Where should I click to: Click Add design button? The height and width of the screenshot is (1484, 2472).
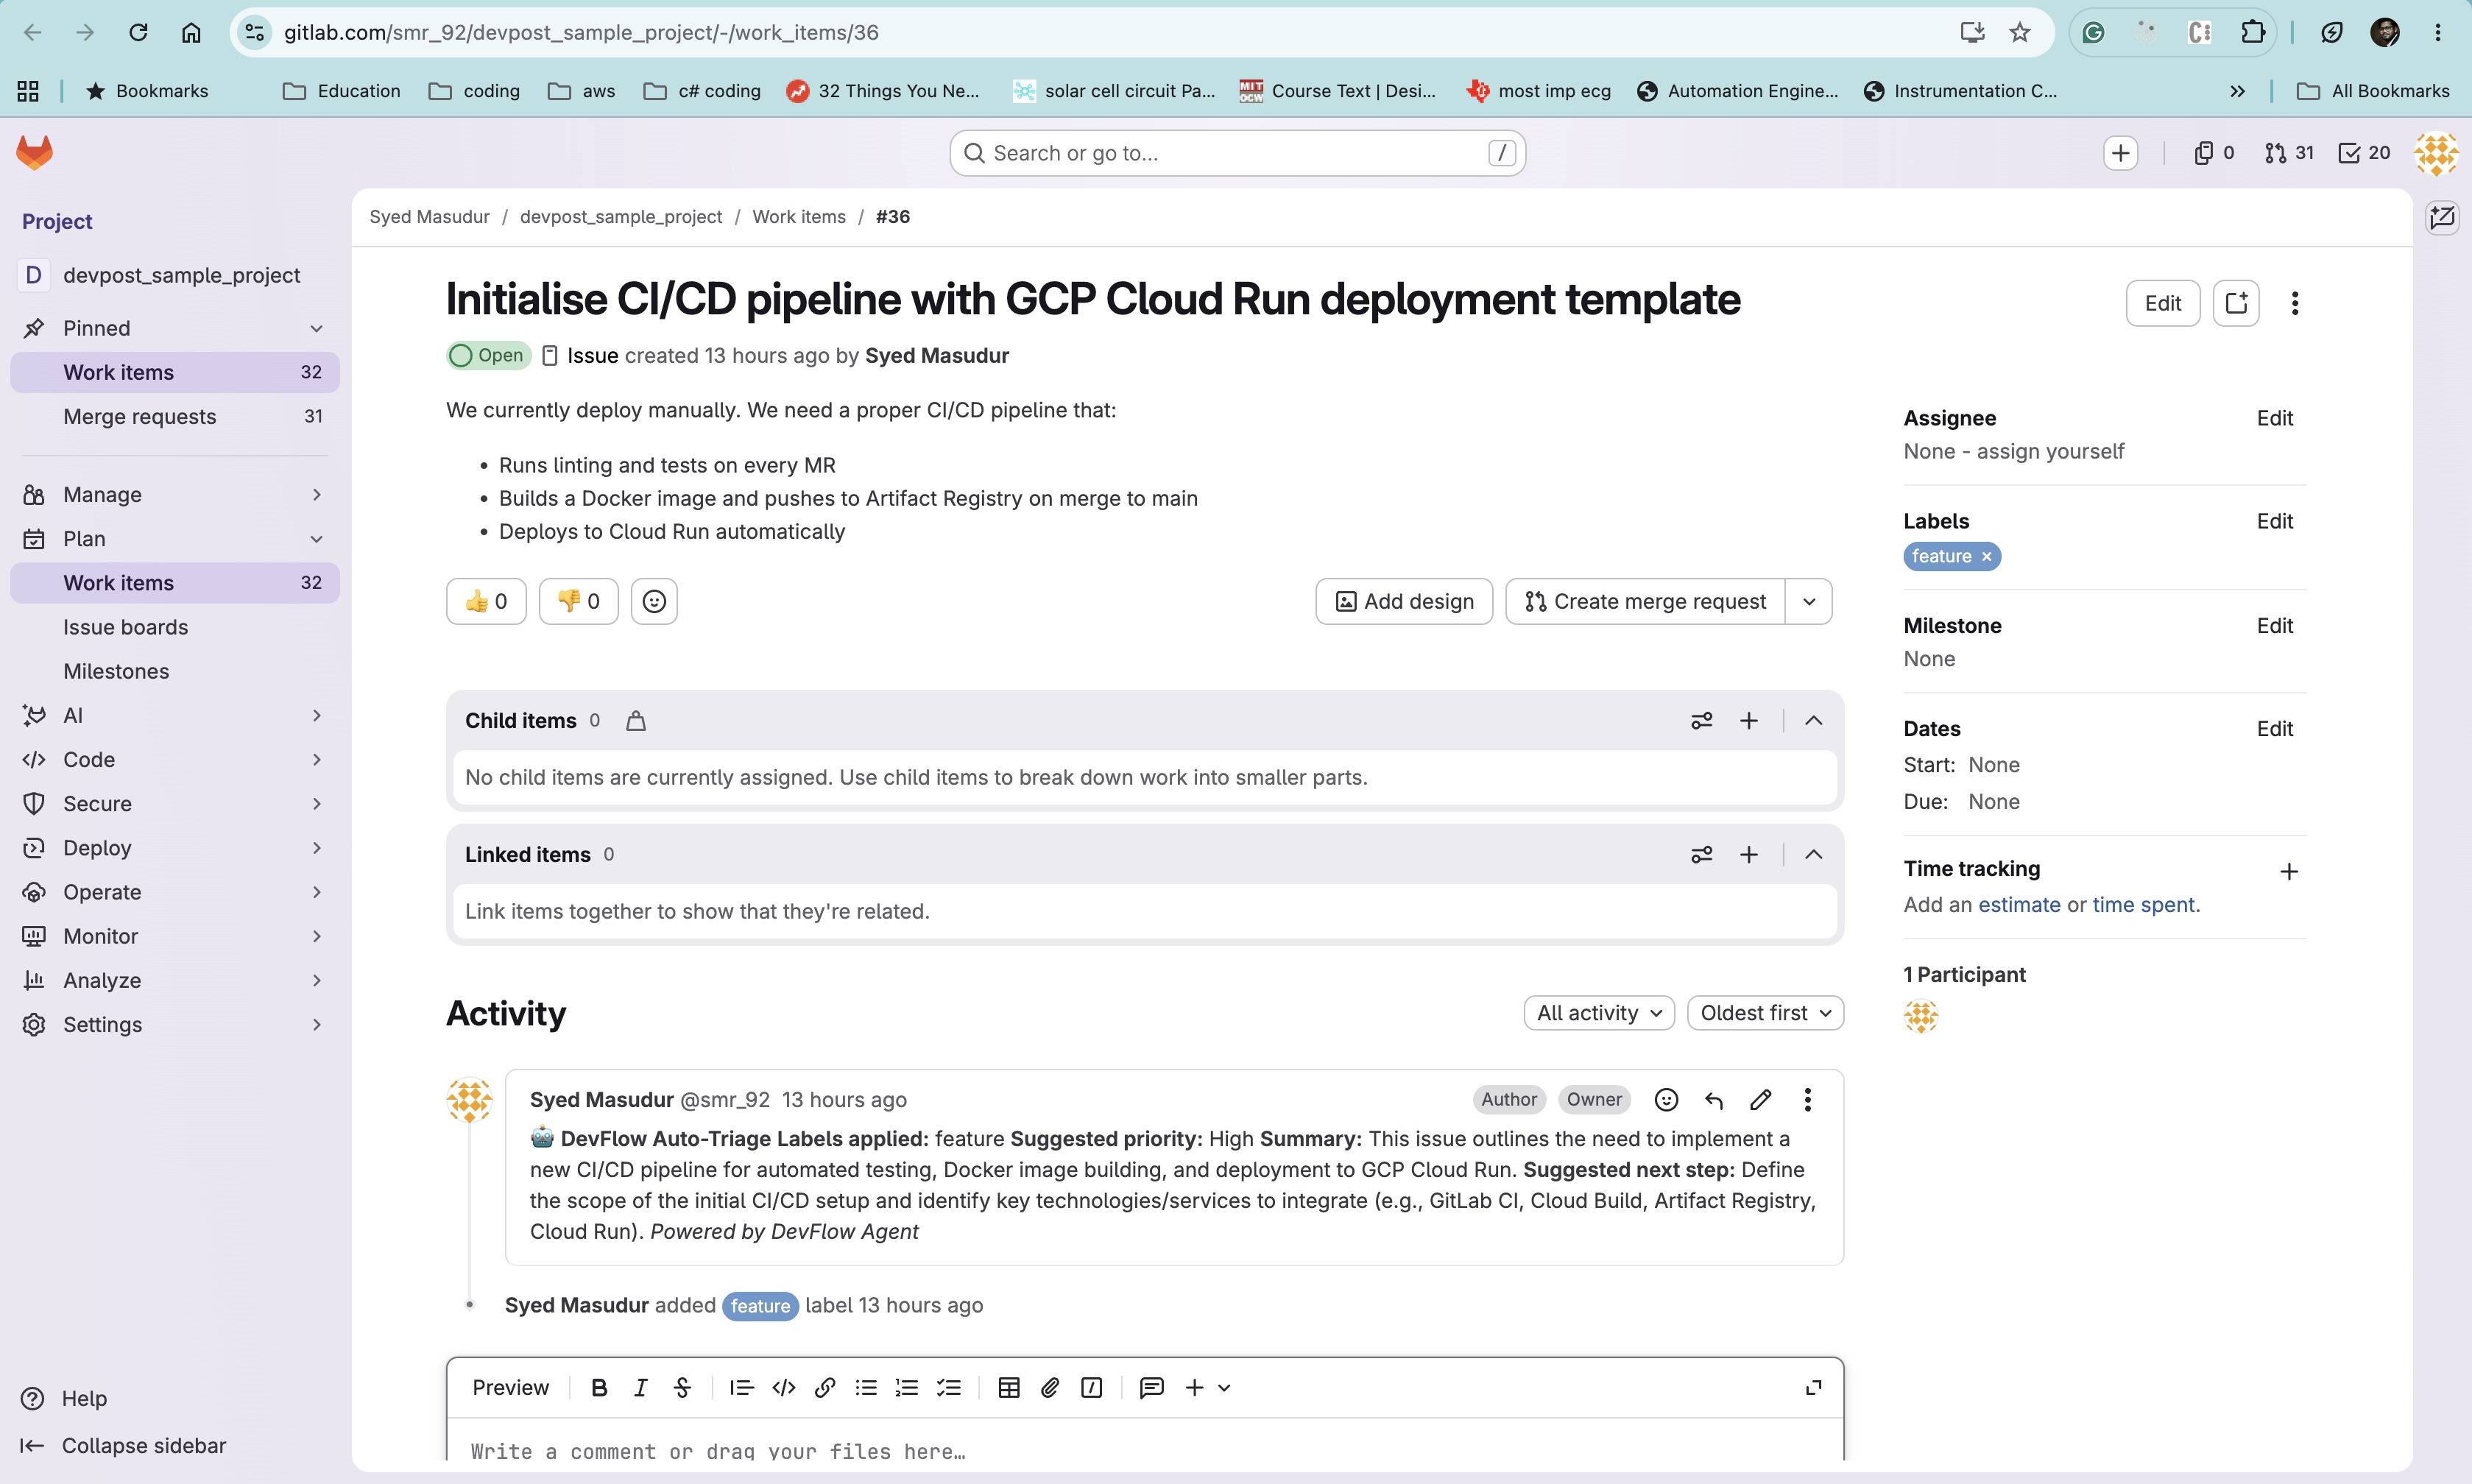1404,601
